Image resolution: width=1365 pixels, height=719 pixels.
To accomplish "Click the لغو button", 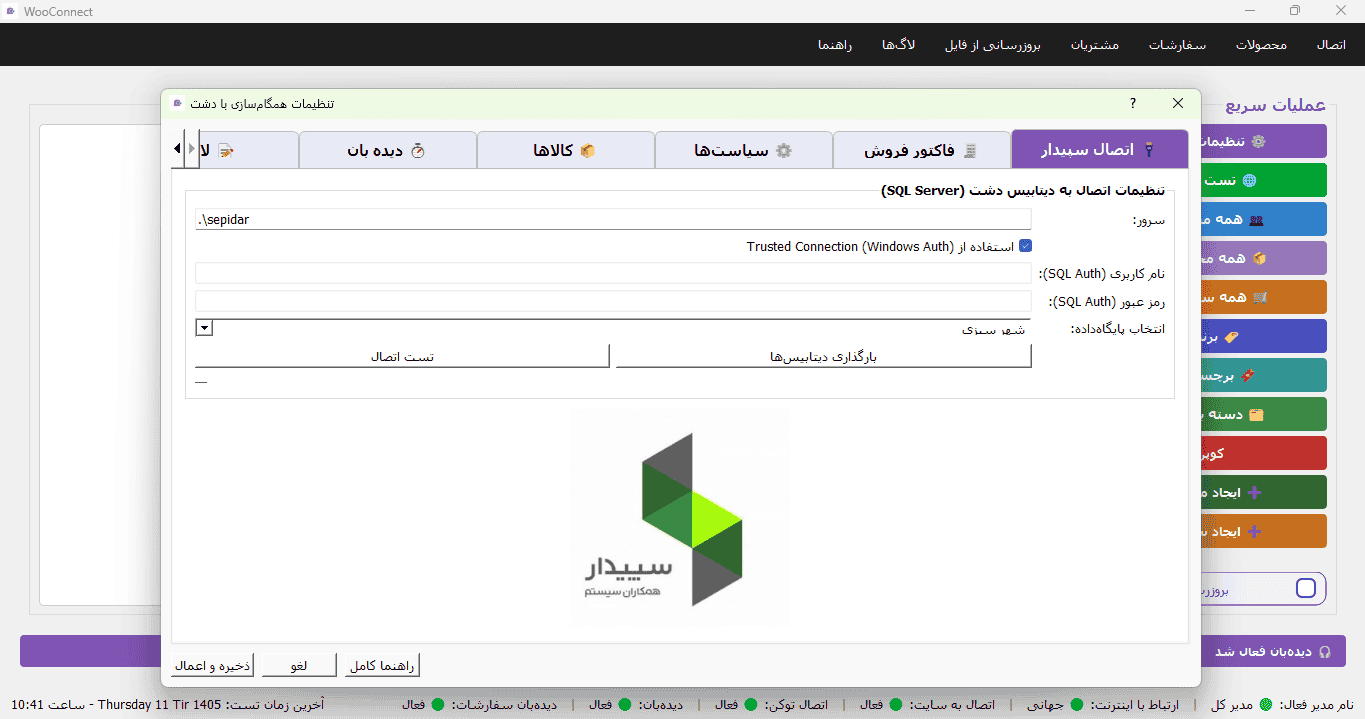I will 299,666.
